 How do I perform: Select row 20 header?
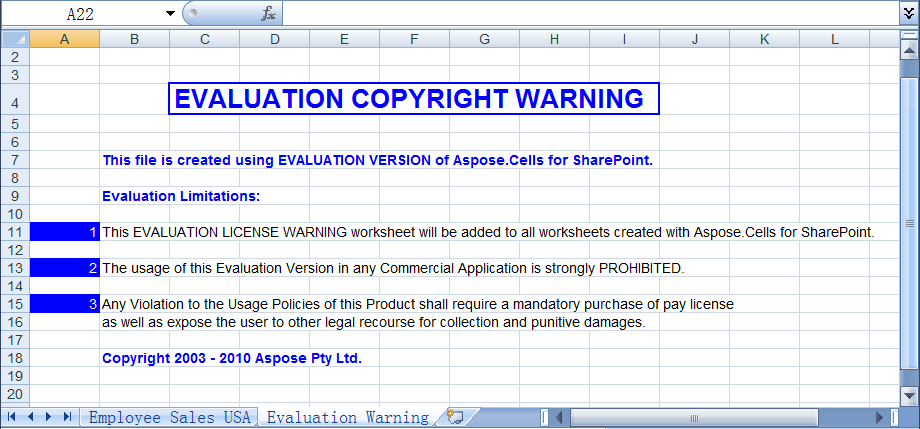(x=15, y=394)
